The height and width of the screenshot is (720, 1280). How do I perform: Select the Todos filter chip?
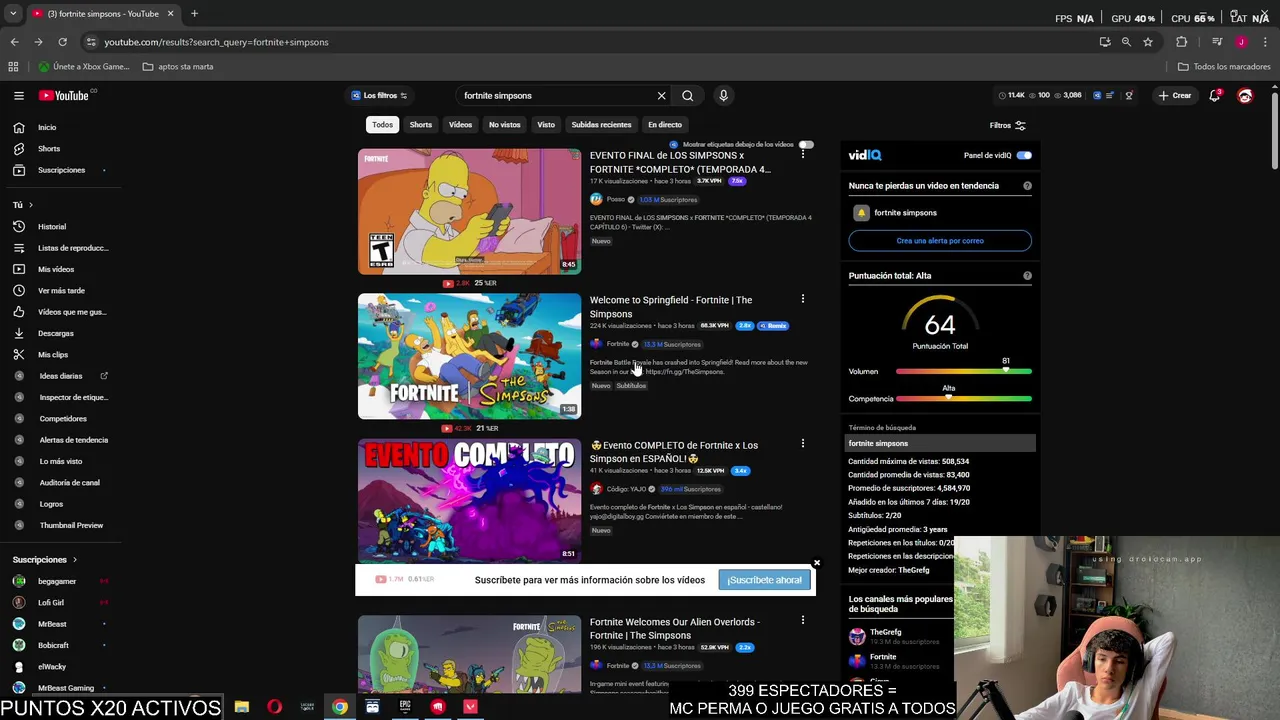382,125
